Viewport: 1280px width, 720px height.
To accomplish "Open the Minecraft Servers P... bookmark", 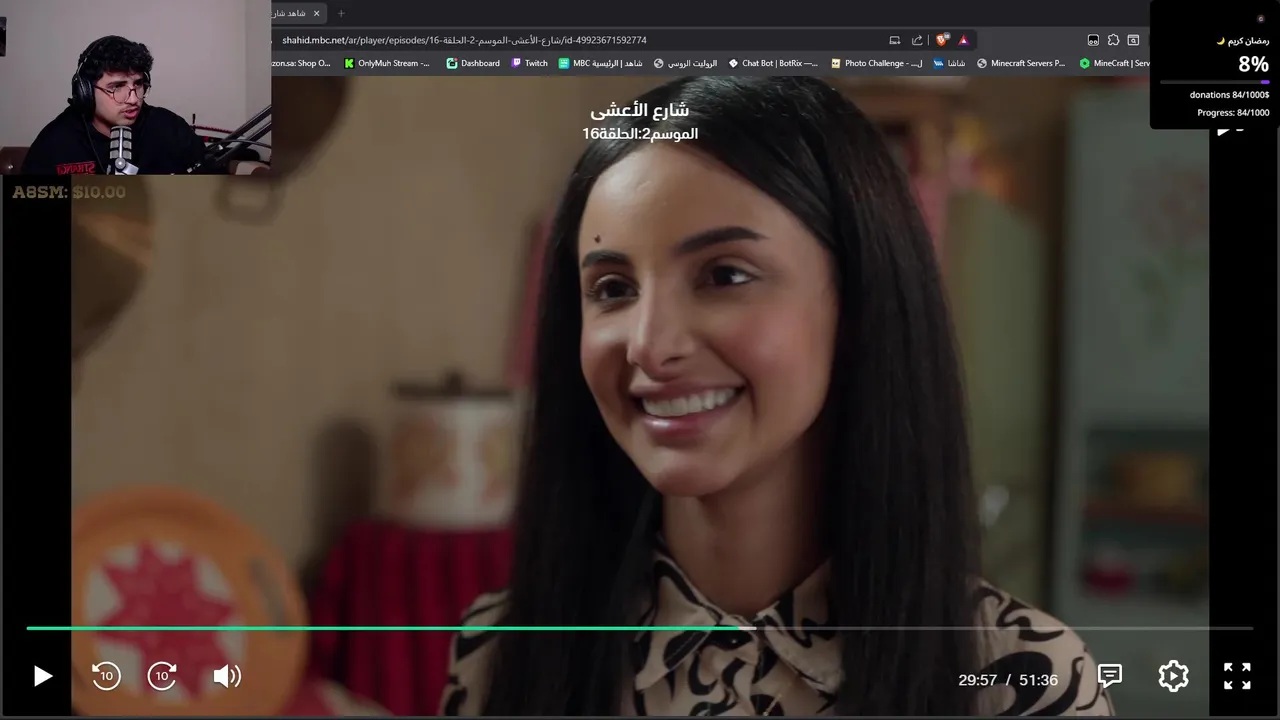I will [1021, 63].
